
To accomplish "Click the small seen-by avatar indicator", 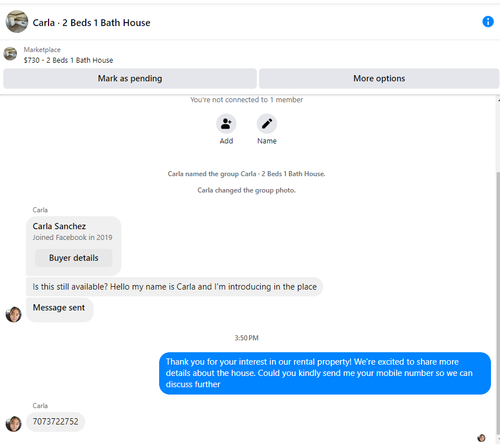I will click(x=481, y=438).
